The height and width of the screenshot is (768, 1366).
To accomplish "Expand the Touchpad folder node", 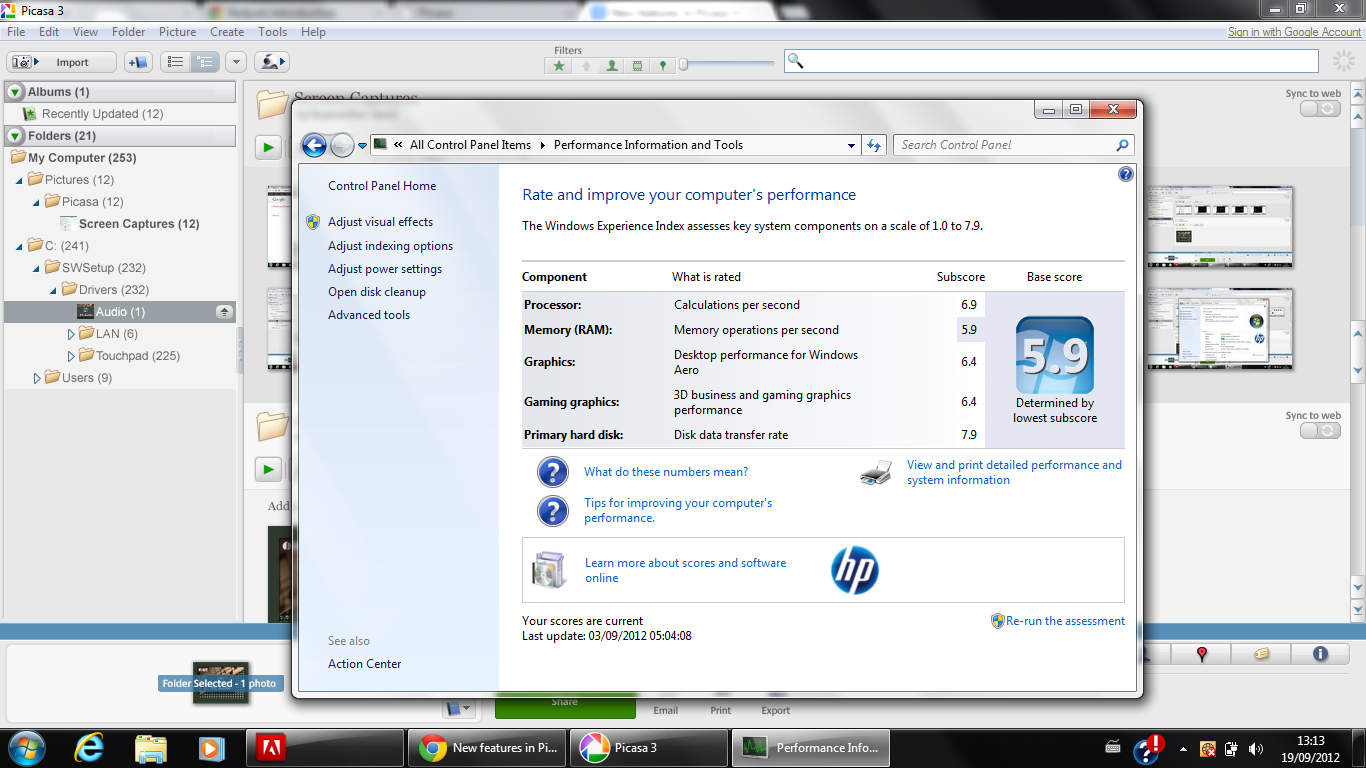I will (x=71, y=356).
